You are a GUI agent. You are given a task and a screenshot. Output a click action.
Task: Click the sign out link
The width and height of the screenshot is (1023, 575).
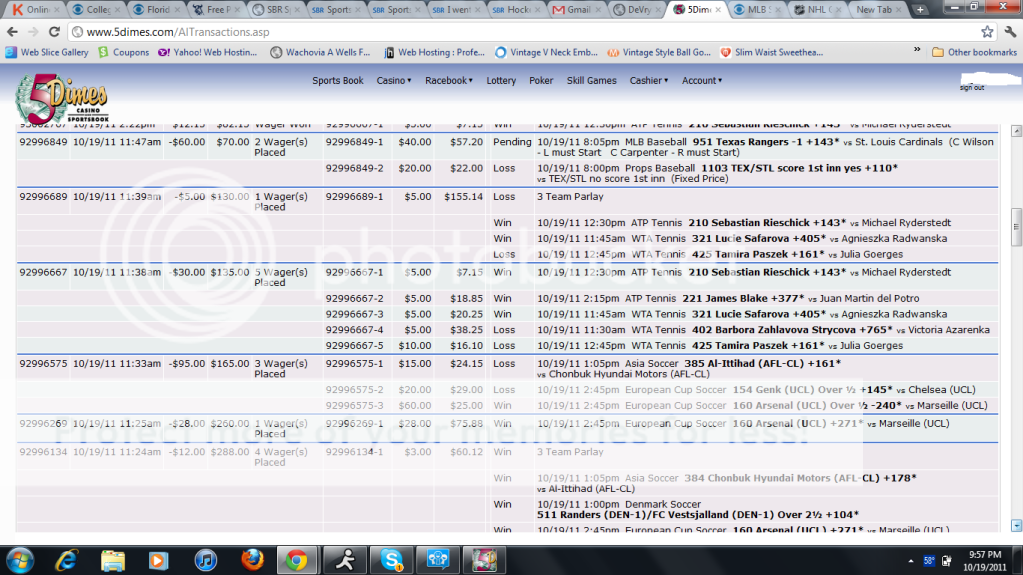pyautogui.click(x=971, y=88)
